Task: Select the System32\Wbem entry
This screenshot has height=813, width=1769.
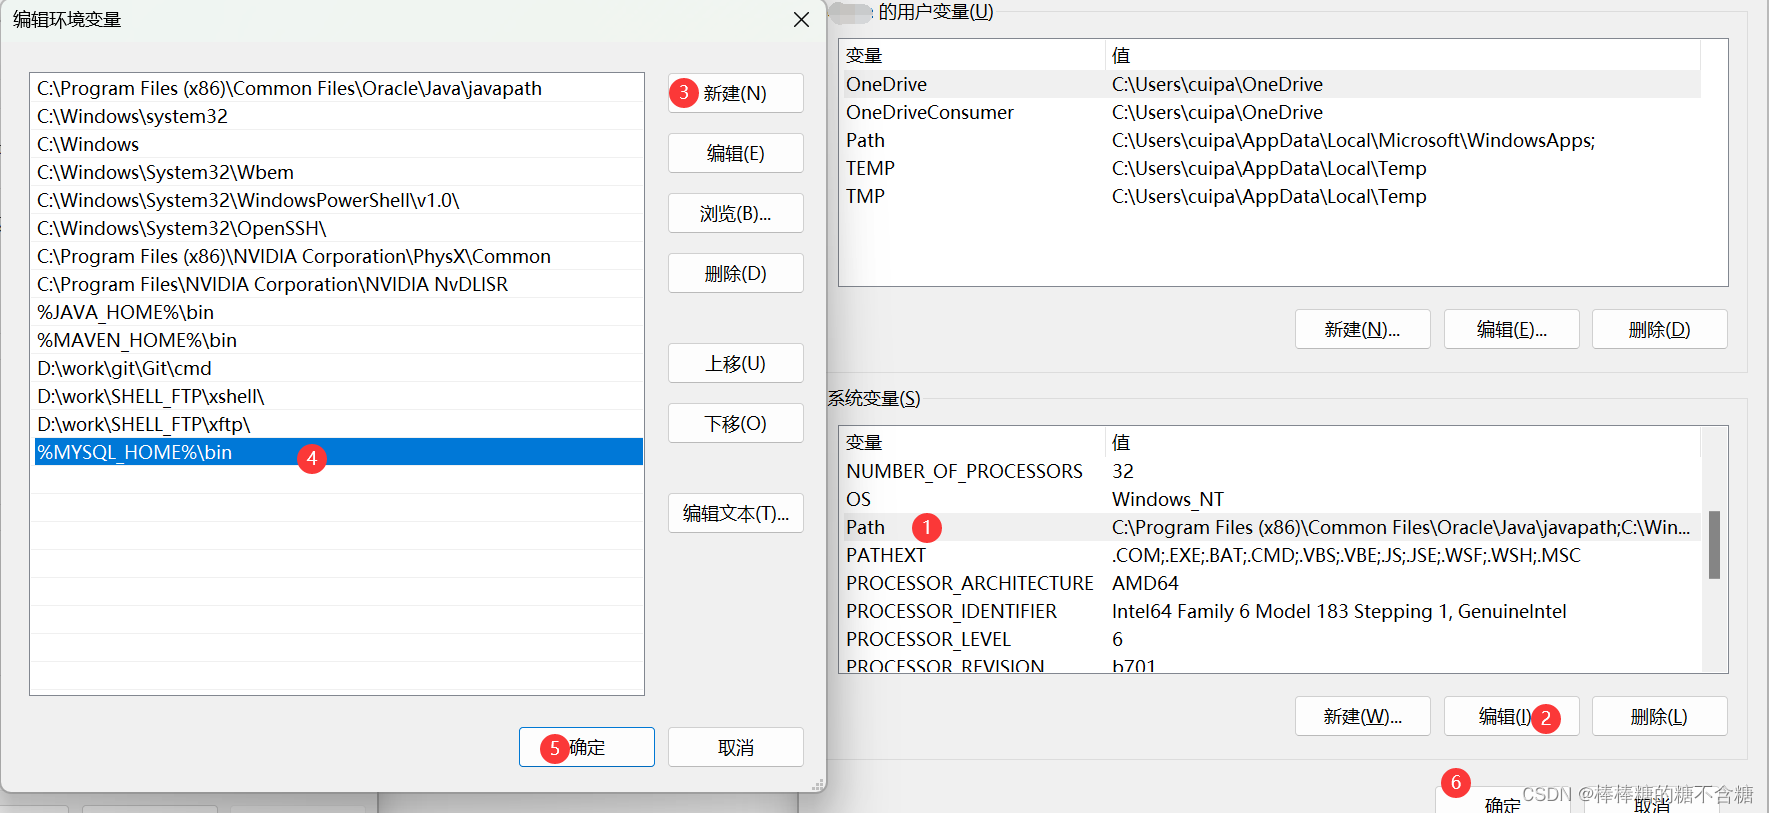Action: [x=338, y=172]
